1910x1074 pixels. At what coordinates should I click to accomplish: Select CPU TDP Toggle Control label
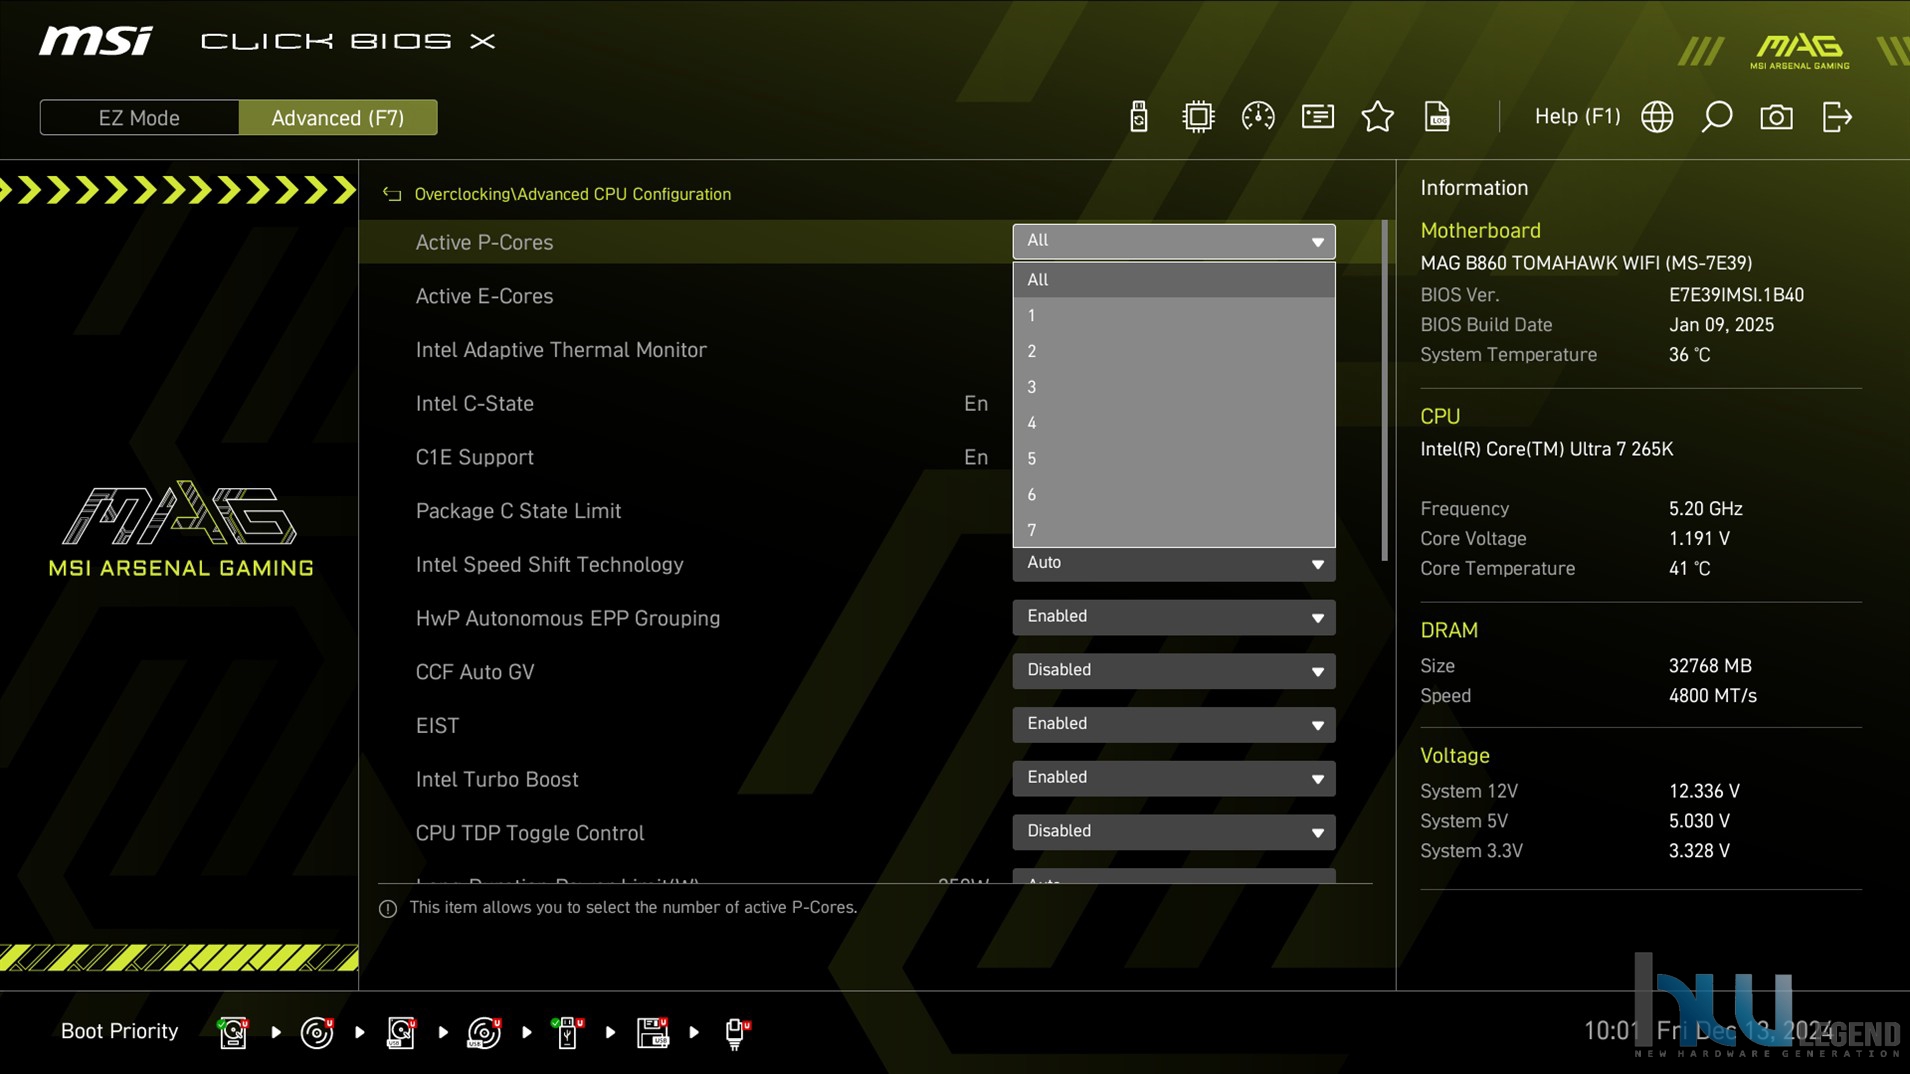coord(530,833)
